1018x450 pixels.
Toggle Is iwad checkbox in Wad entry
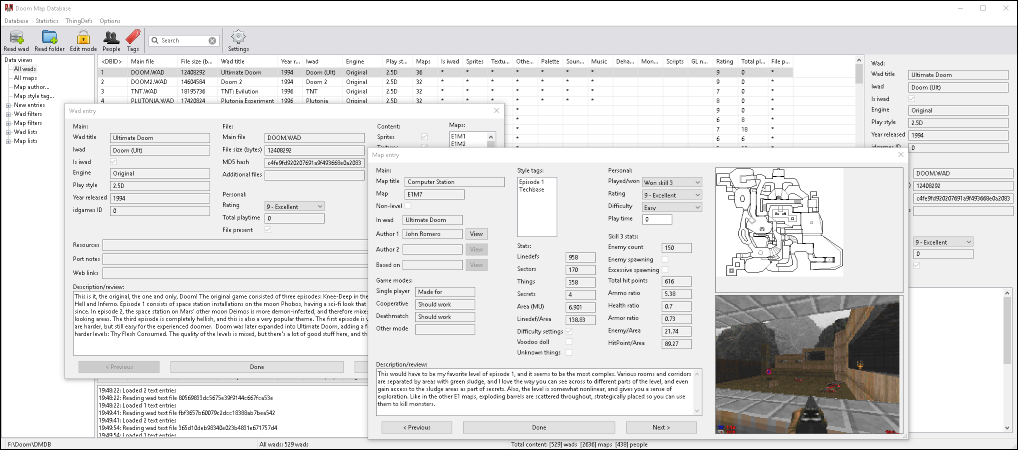click(x=114, y=161)
